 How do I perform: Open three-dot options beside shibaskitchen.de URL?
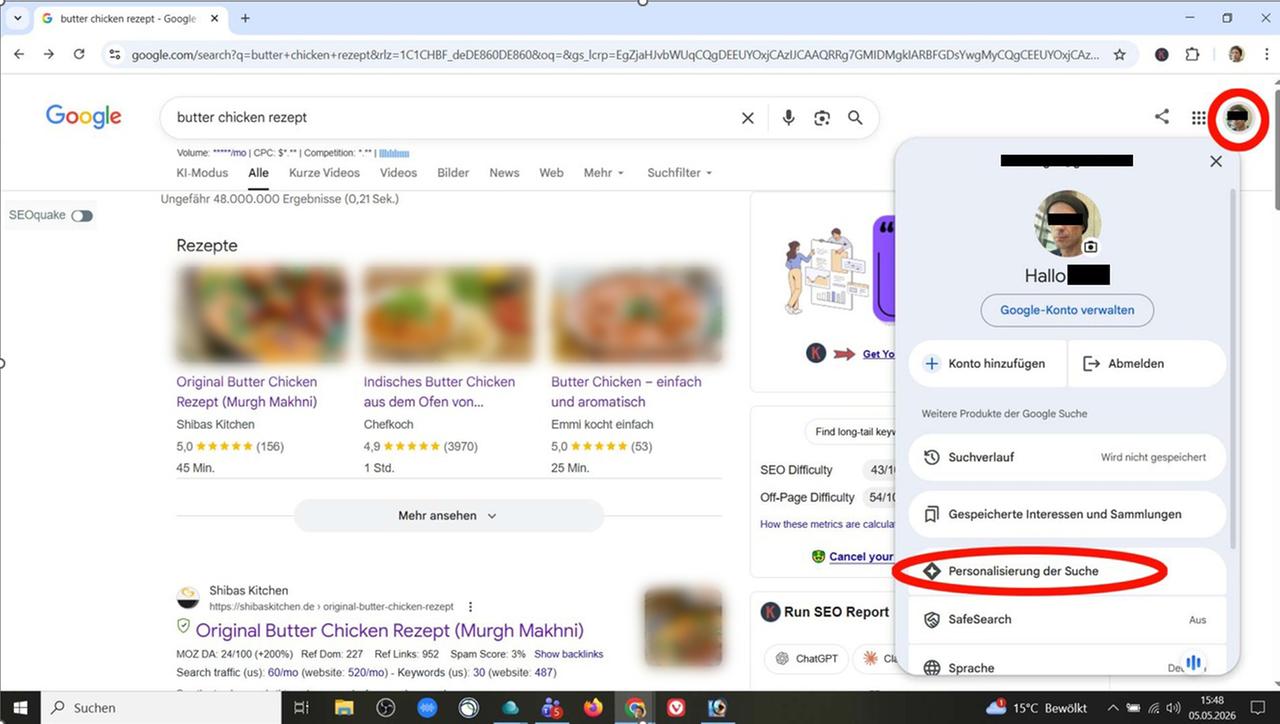click(470, 606)
